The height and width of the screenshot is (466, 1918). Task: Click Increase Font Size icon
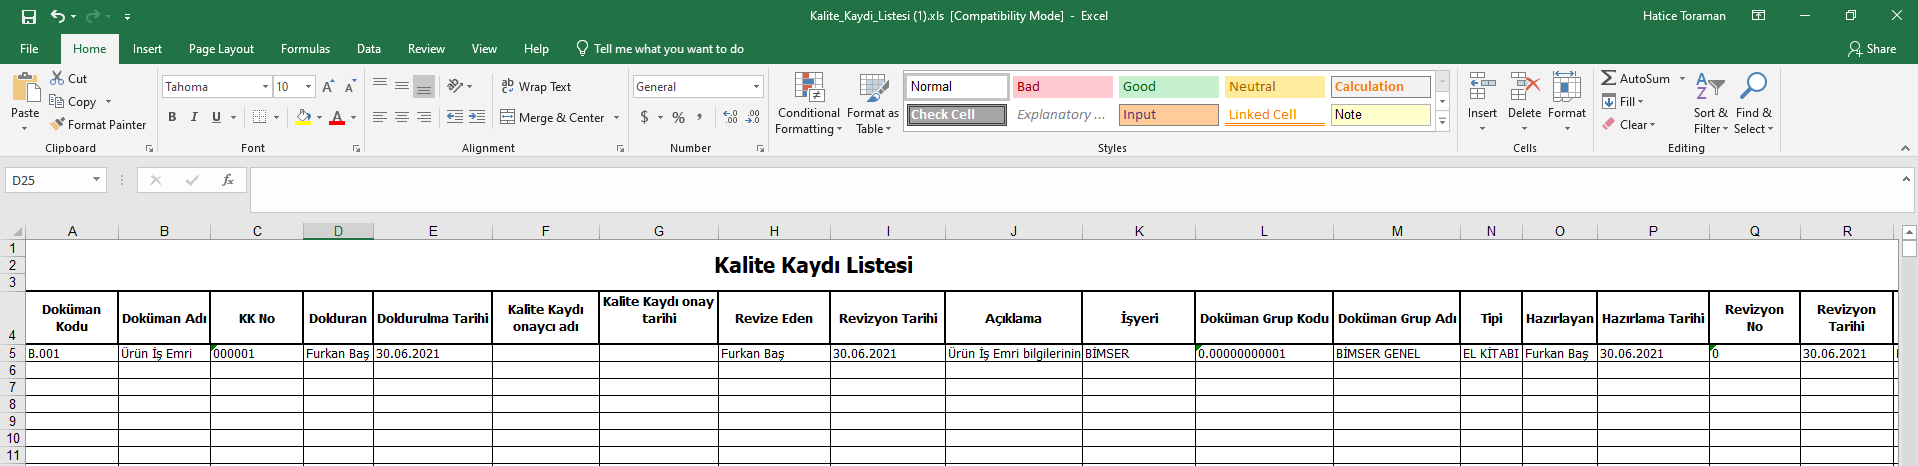[x=328, y=87]
